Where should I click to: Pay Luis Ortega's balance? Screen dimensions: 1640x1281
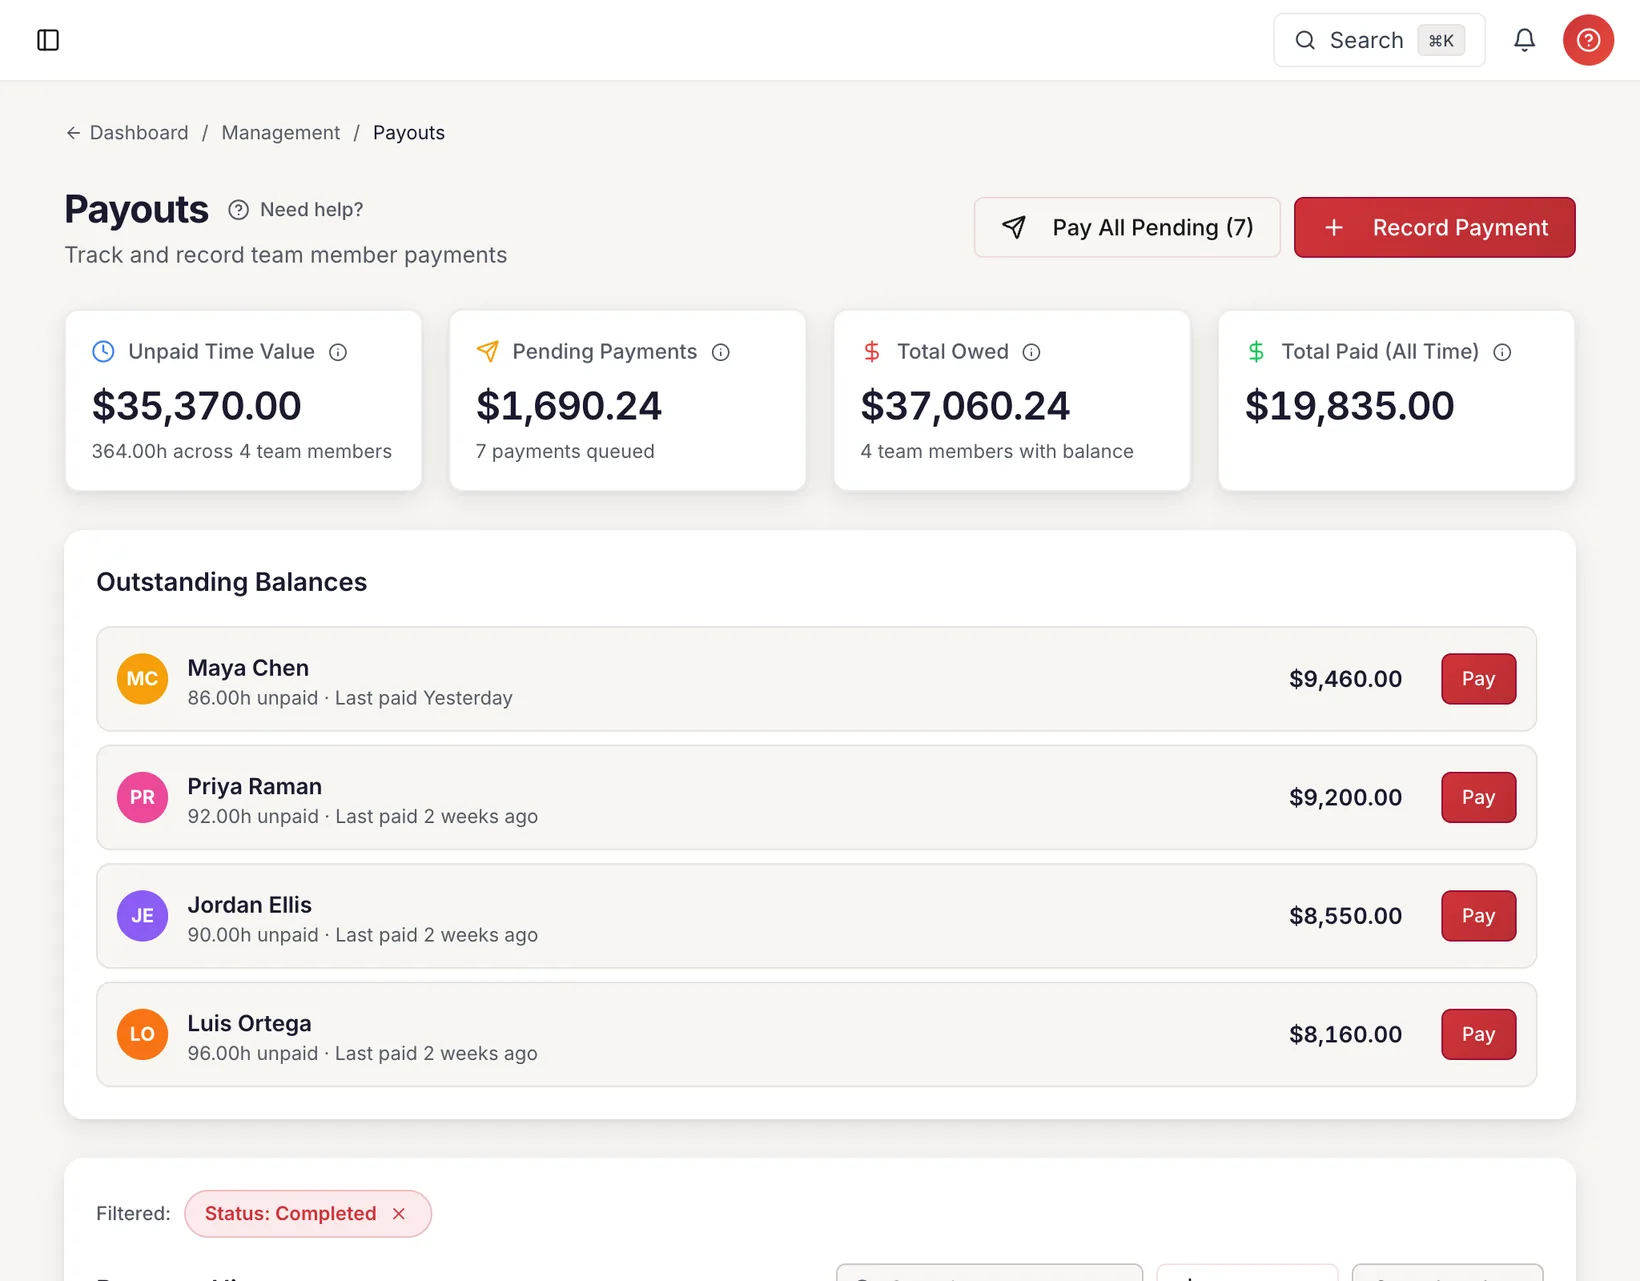click(1478, 1034)
